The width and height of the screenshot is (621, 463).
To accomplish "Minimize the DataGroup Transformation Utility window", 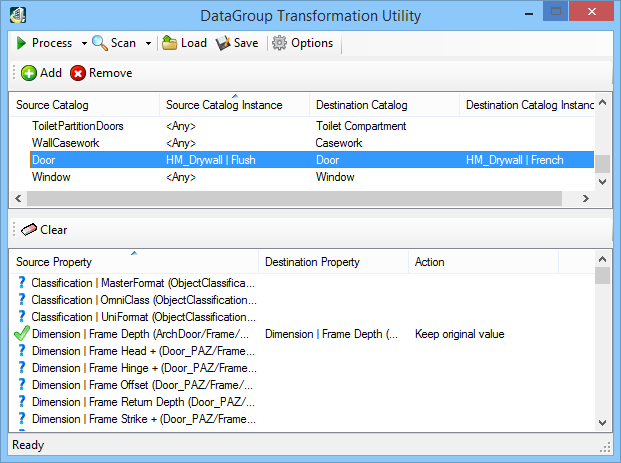I will click(529, 13).
